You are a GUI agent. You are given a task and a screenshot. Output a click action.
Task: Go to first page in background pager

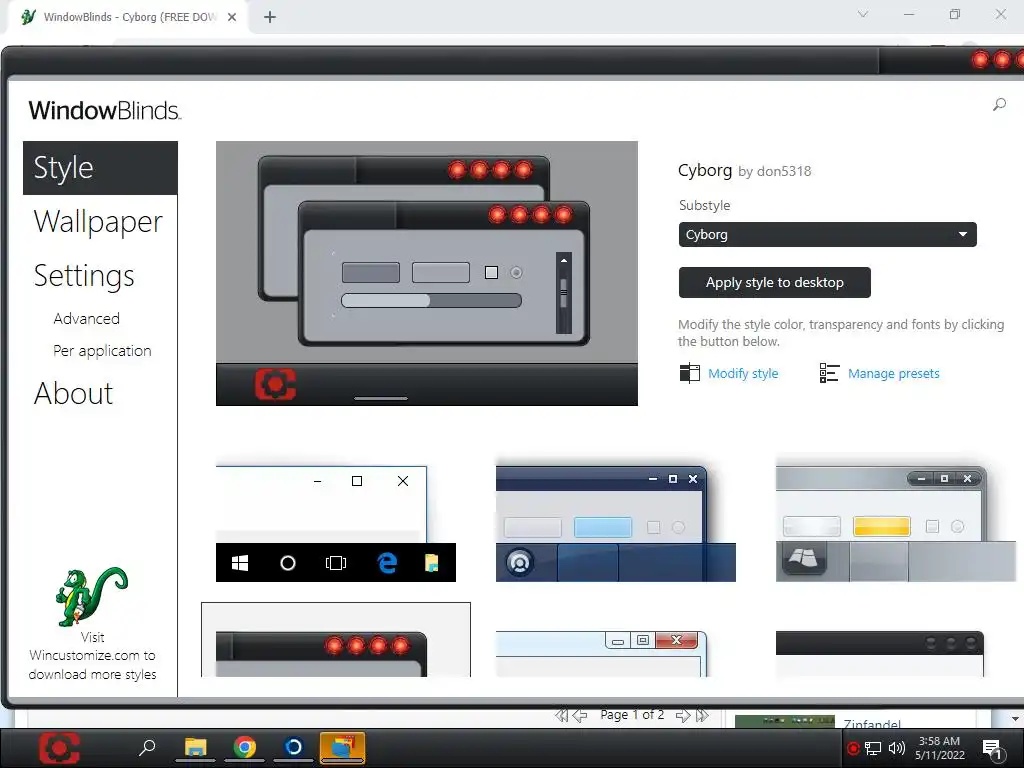[561, 715]
